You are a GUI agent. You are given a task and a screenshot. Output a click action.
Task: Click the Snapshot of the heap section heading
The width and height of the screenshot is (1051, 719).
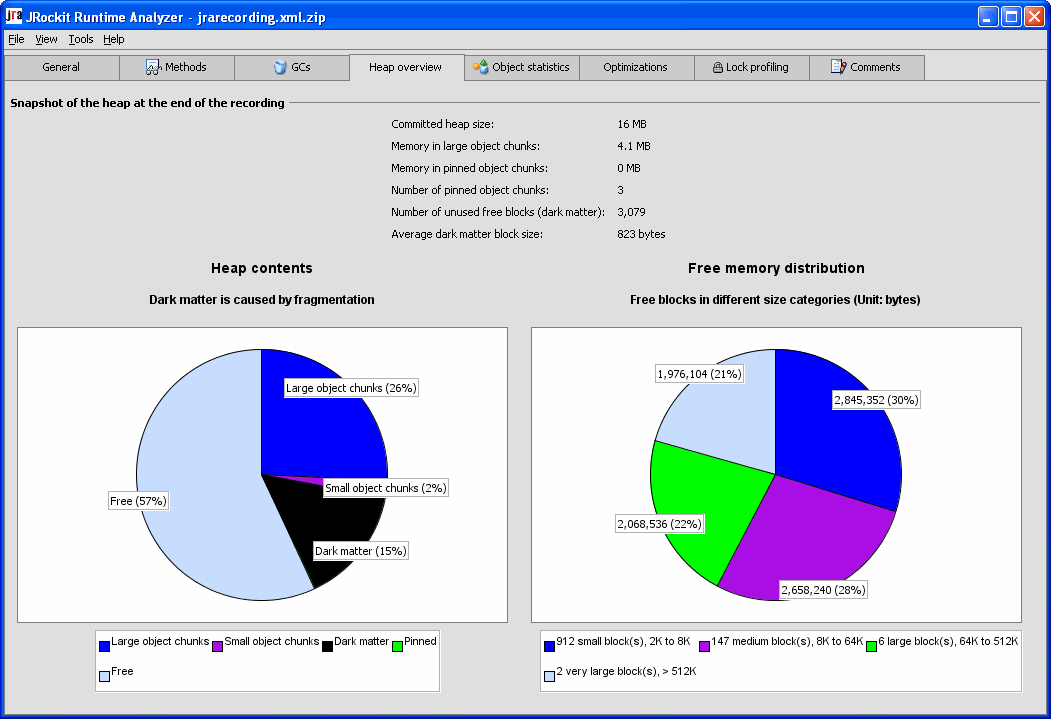147,103
